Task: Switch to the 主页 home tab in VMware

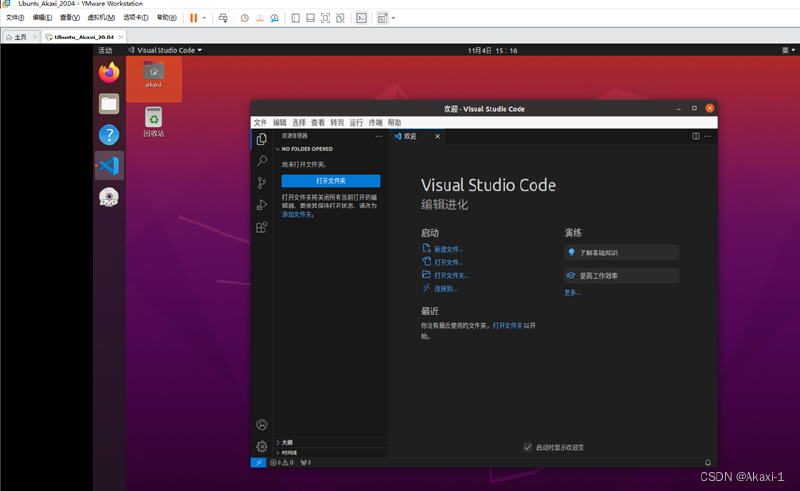Action: [20, 37]
